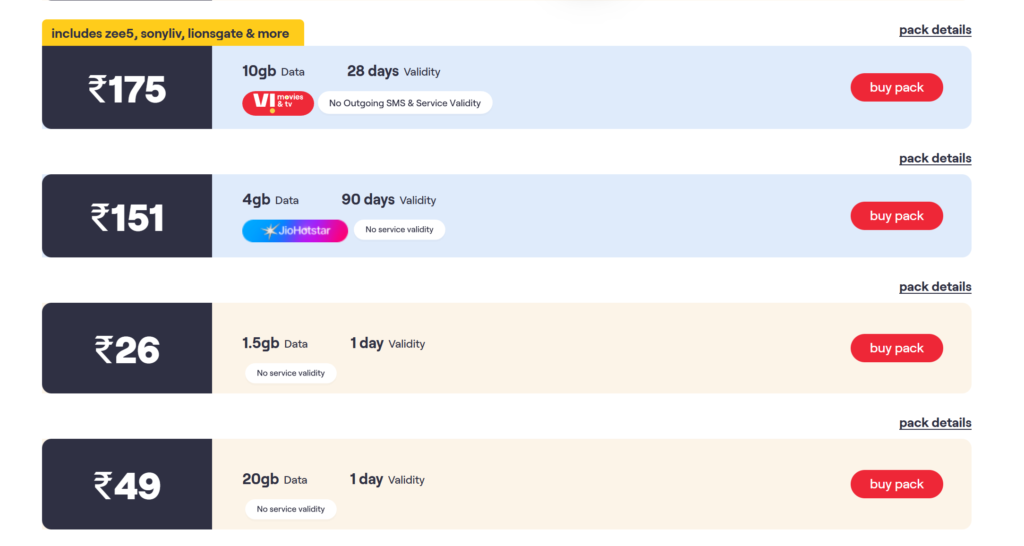Click the Vi movies & tv logo badge
Screen dimensions: 1024x546
278,103
